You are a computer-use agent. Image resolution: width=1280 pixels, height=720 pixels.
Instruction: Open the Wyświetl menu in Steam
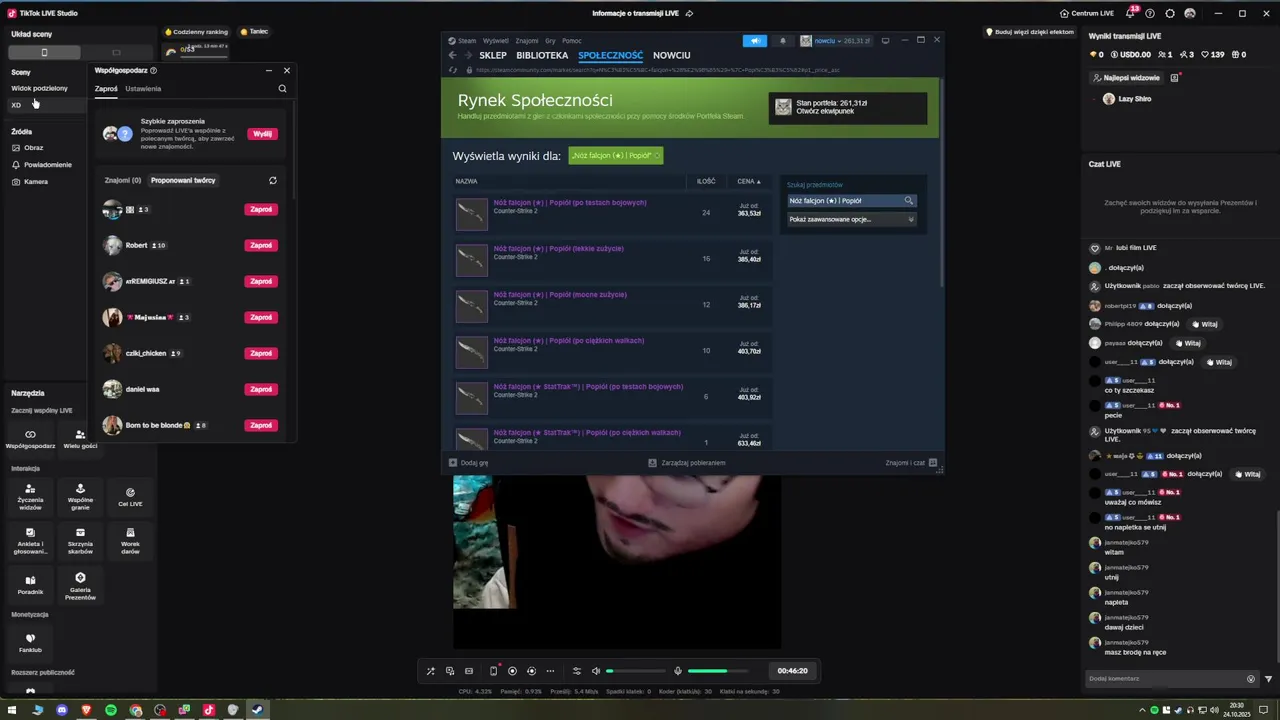point(496,41)
